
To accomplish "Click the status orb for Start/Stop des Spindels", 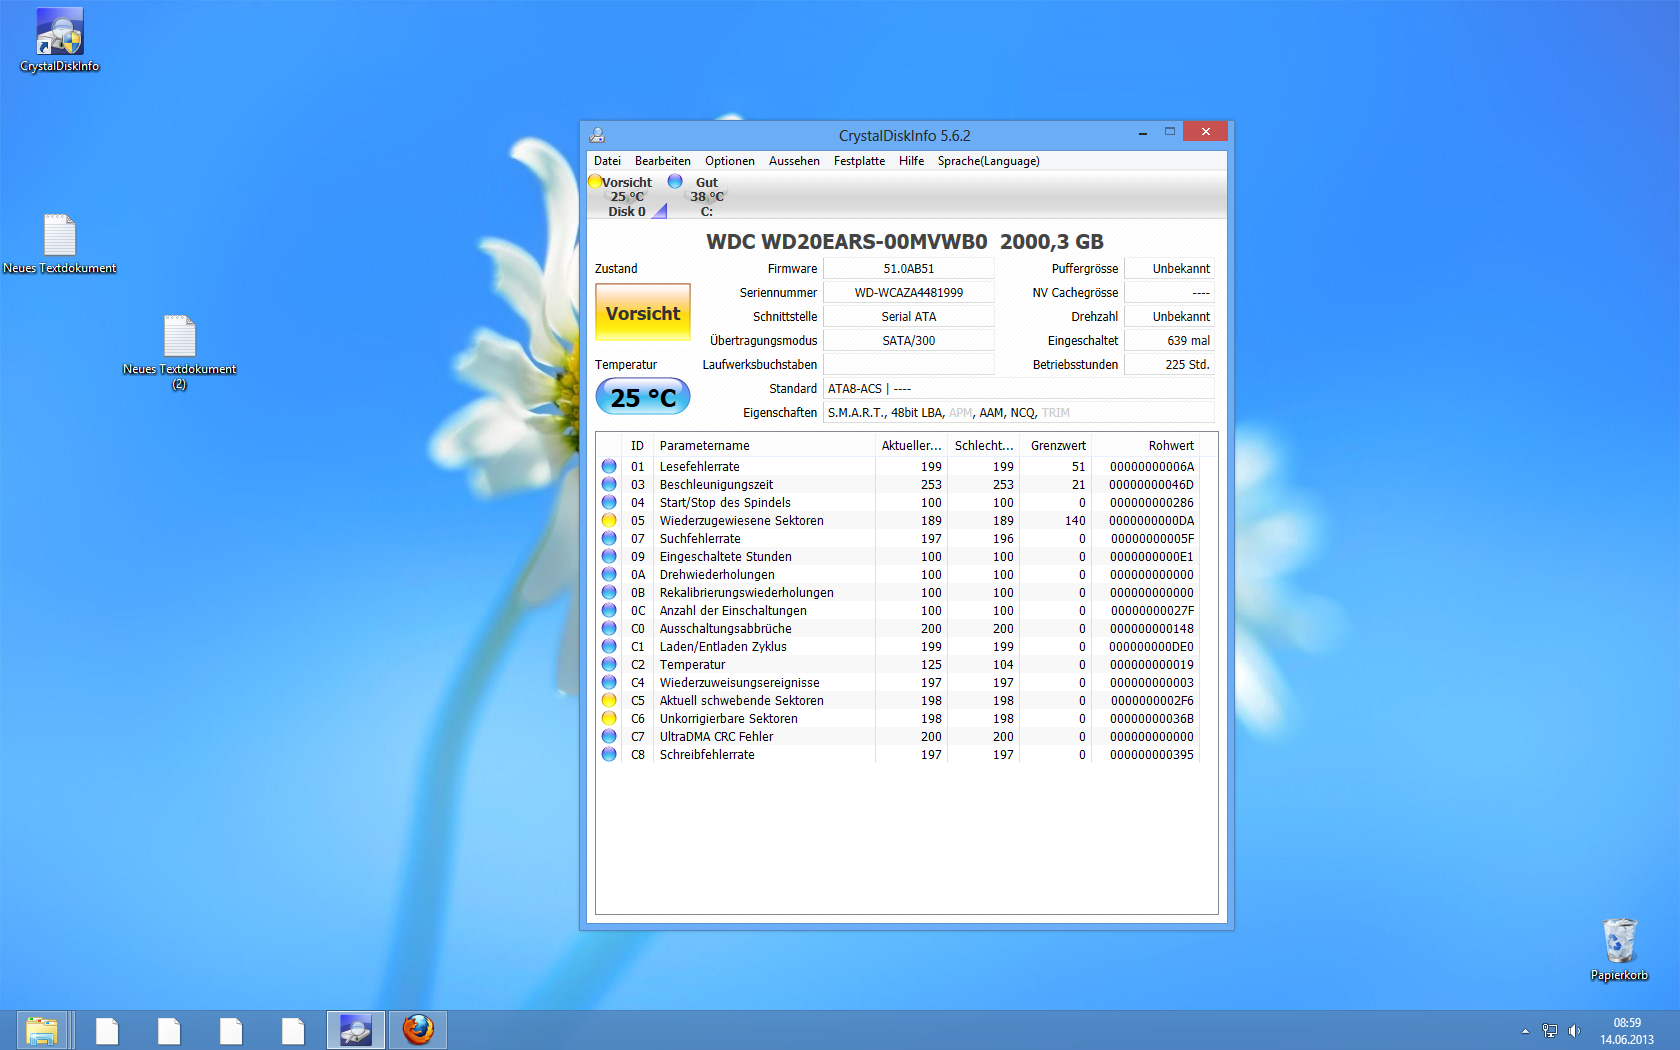I will point(609,503).
